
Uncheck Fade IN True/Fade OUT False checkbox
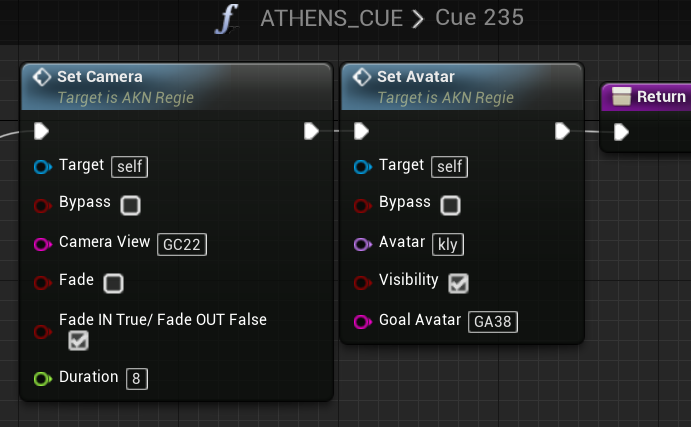click(78, 341)
